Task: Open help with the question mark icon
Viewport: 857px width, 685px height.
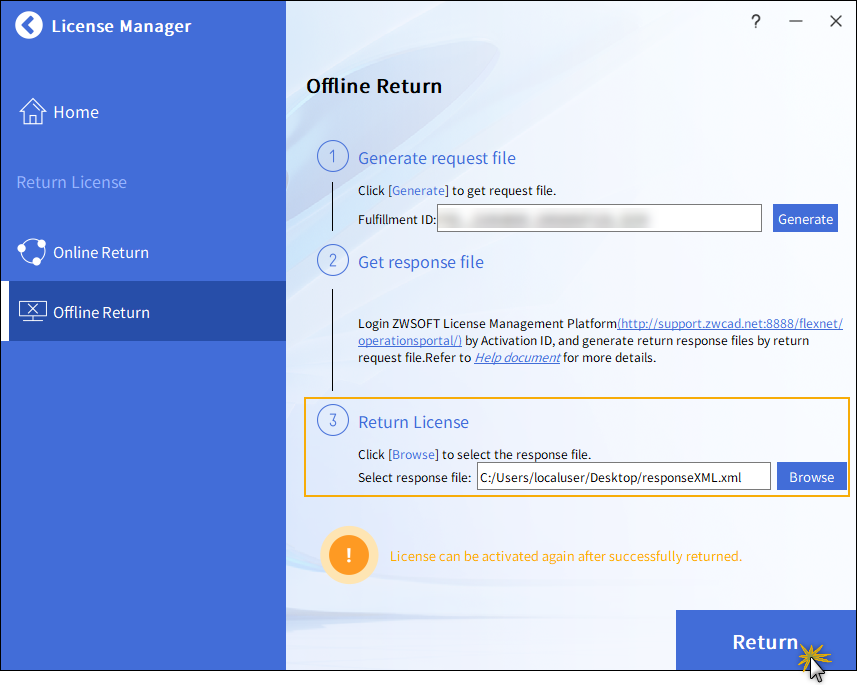Action: 756,22
